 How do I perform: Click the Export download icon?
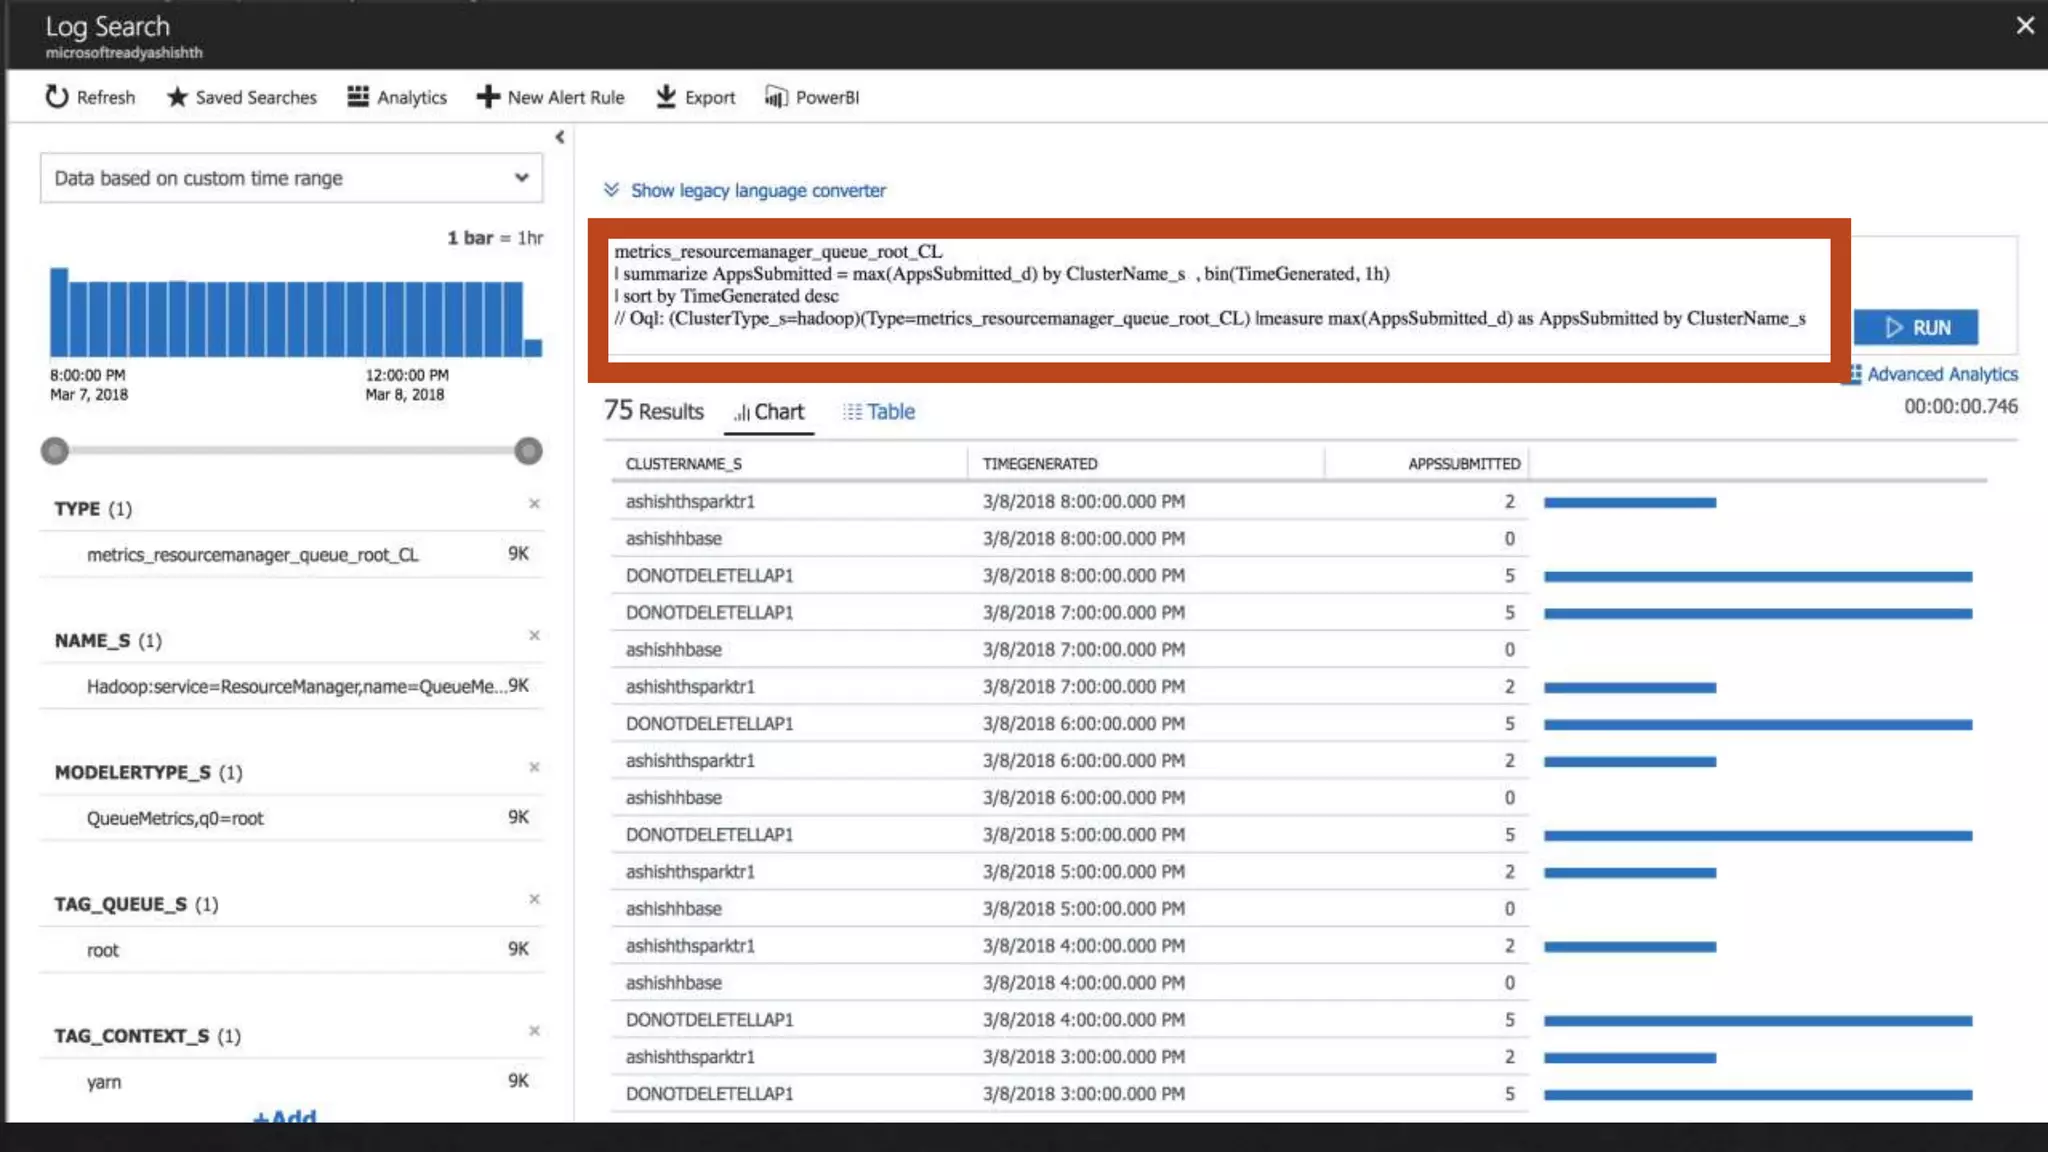(x=666, y=97)
